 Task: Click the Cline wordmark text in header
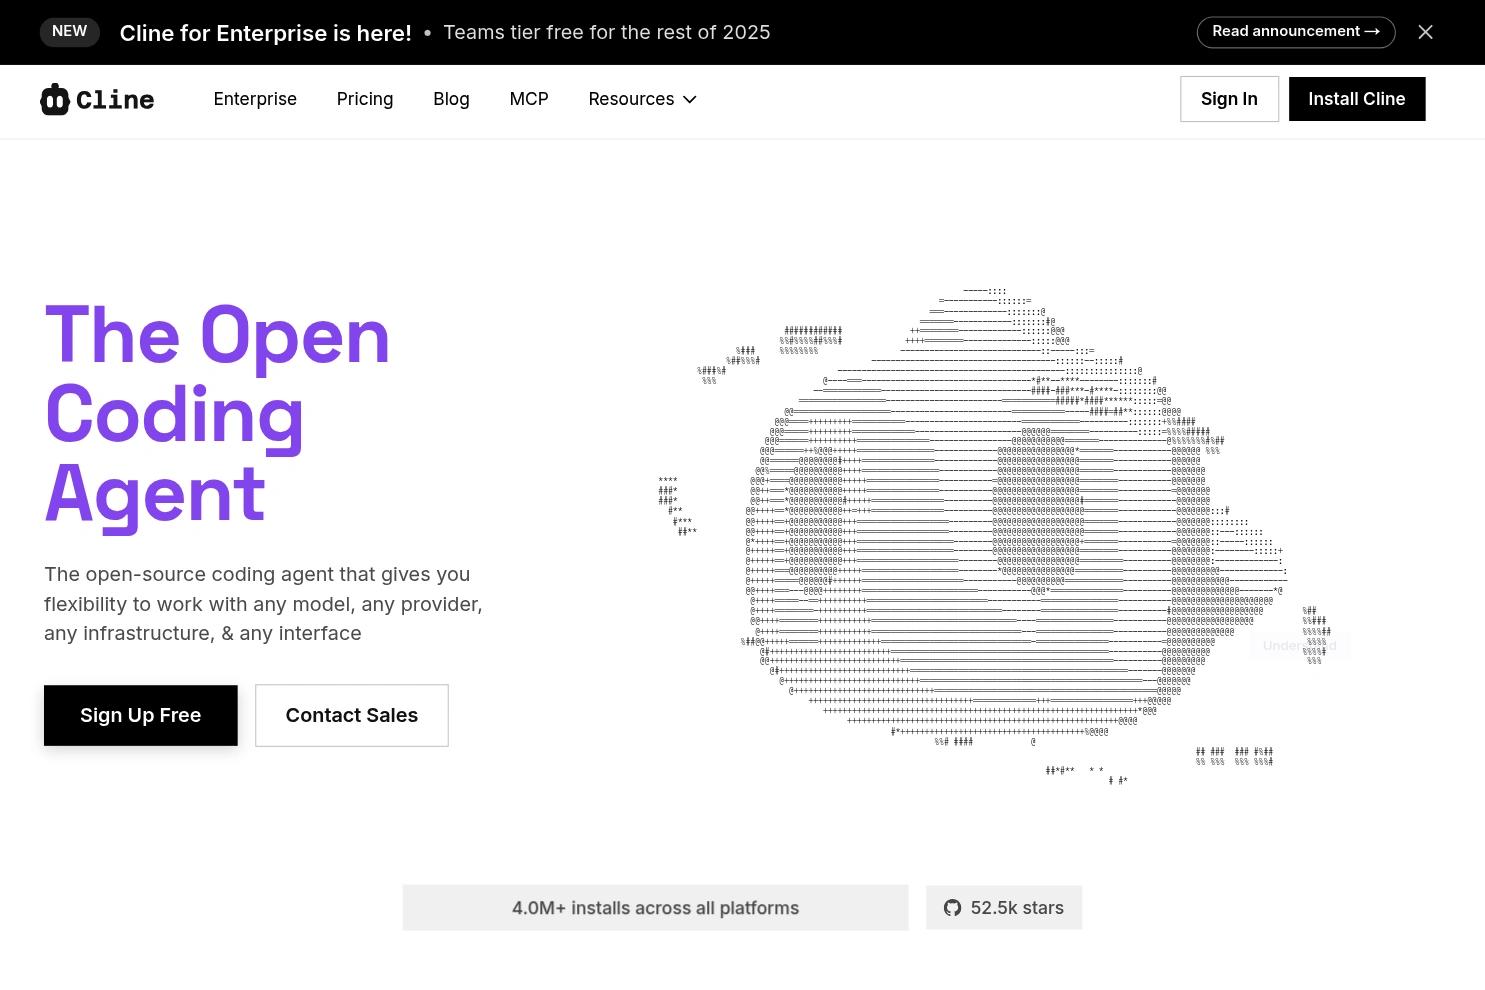pyautogui.click(x=115, y=100)
